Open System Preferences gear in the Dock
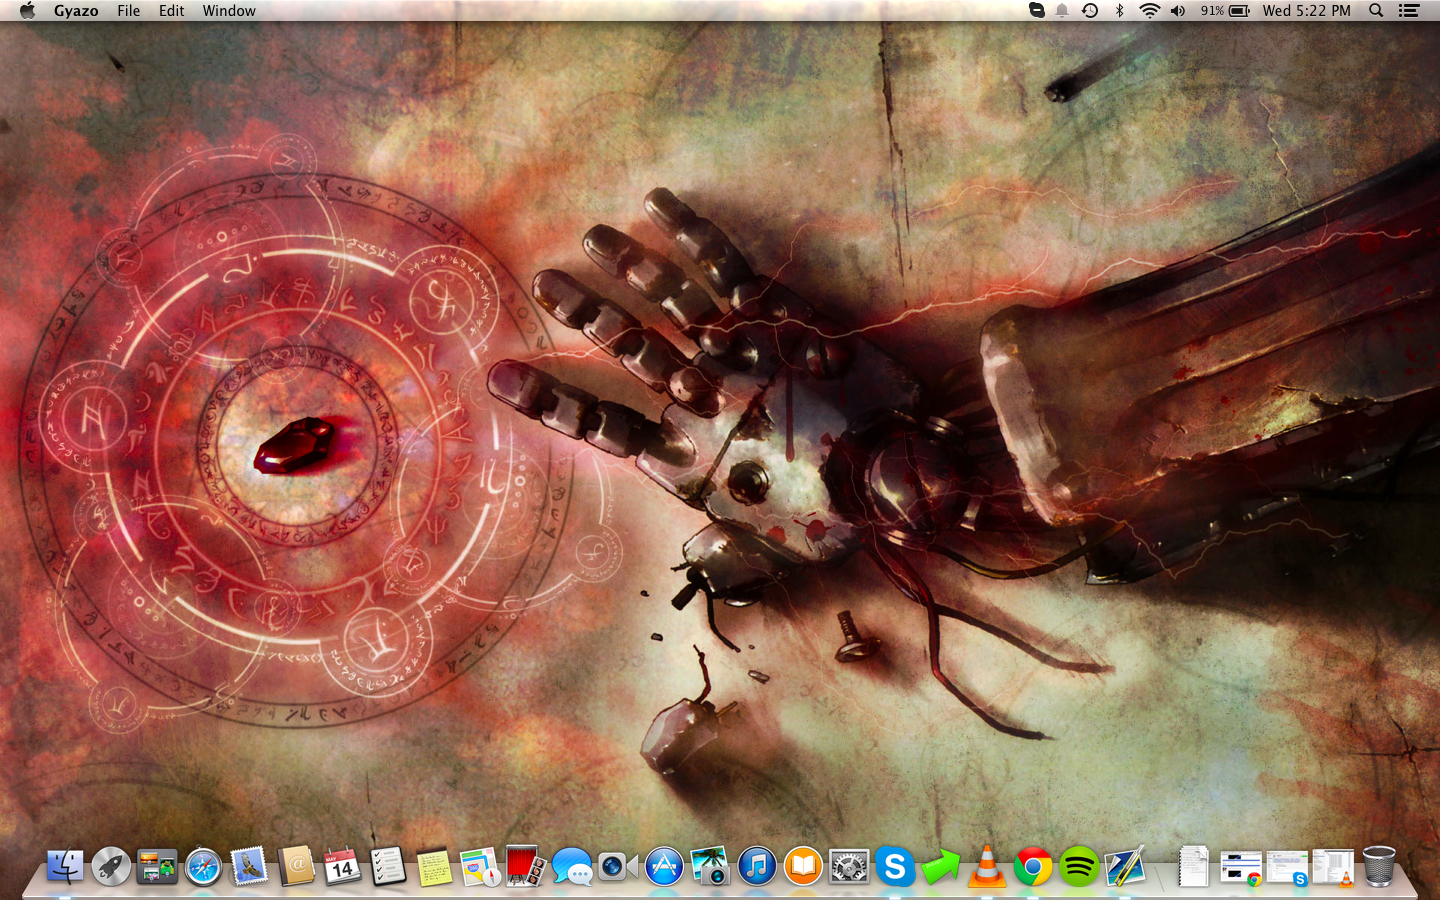The image size is (1440, 900). (849, 866)
